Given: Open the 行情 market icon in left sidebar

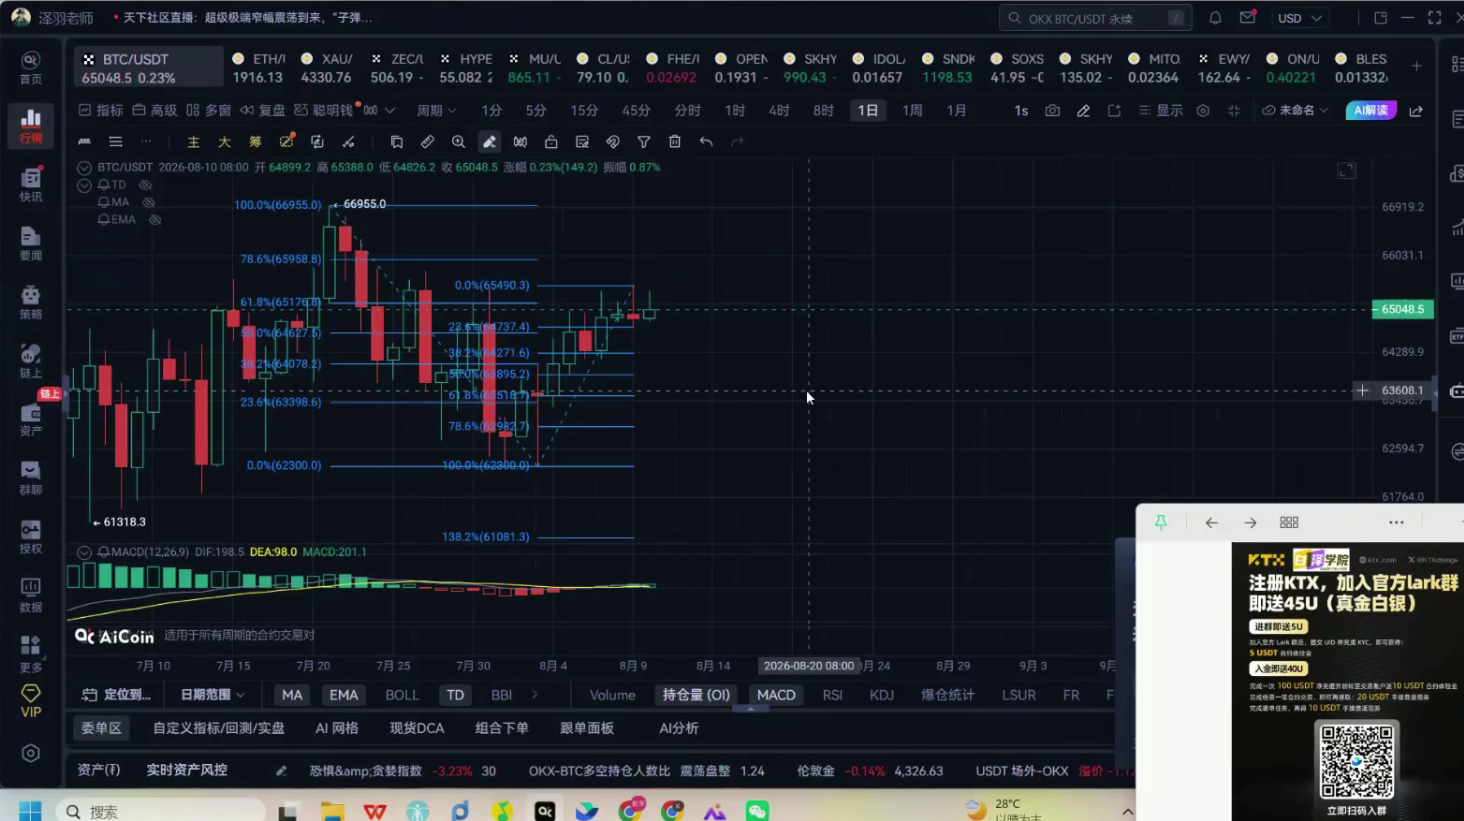Looking at the screenshot, I should point(31,125).
